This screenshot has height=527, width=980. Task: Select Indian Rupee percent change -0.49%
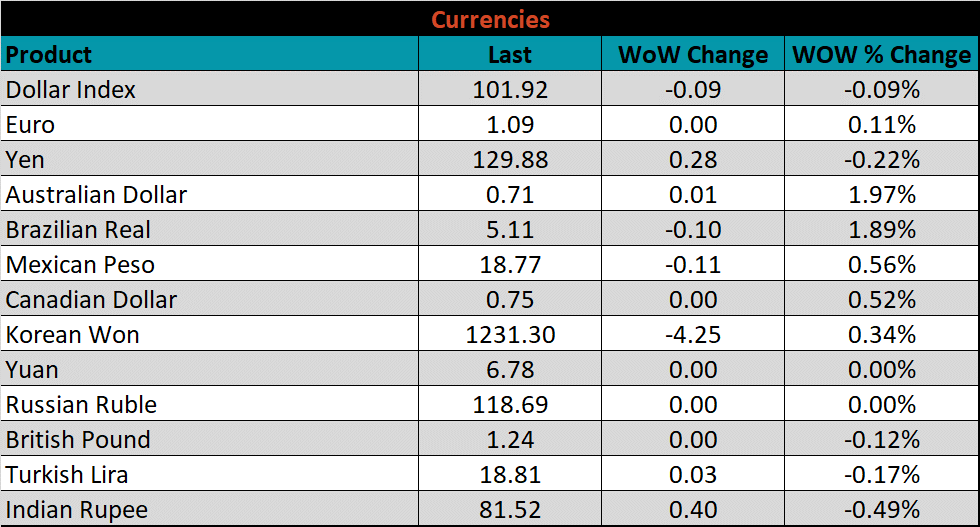click(x=881, y=510)
